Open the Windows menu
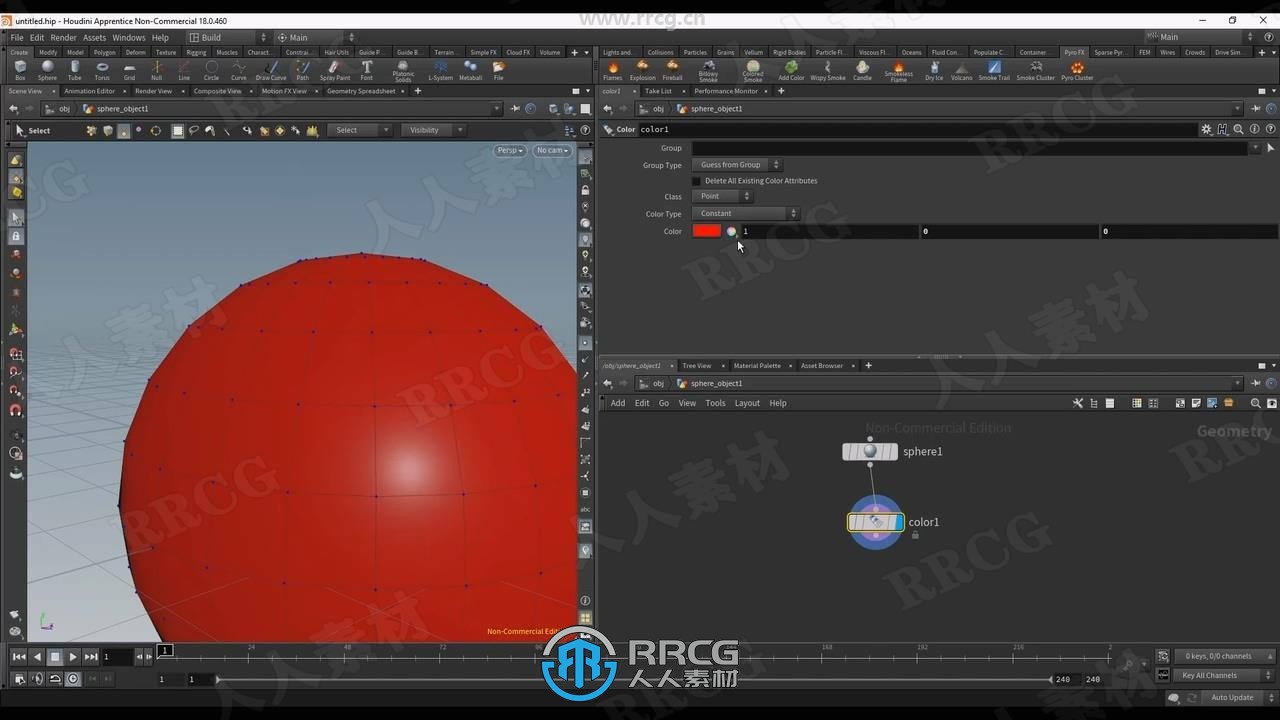This screenshot has width=1280, height=720. click(x=128, y=37)
